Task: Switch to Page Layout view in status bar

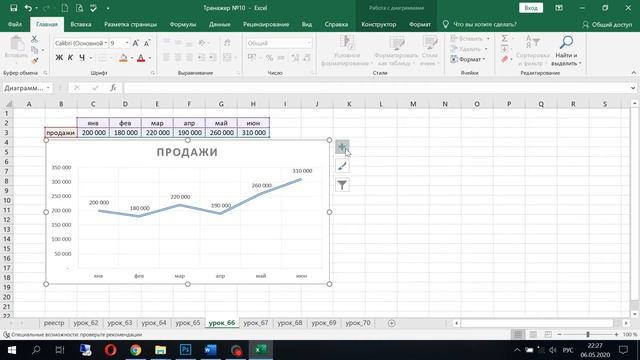Action: click(x=533, y=334)
